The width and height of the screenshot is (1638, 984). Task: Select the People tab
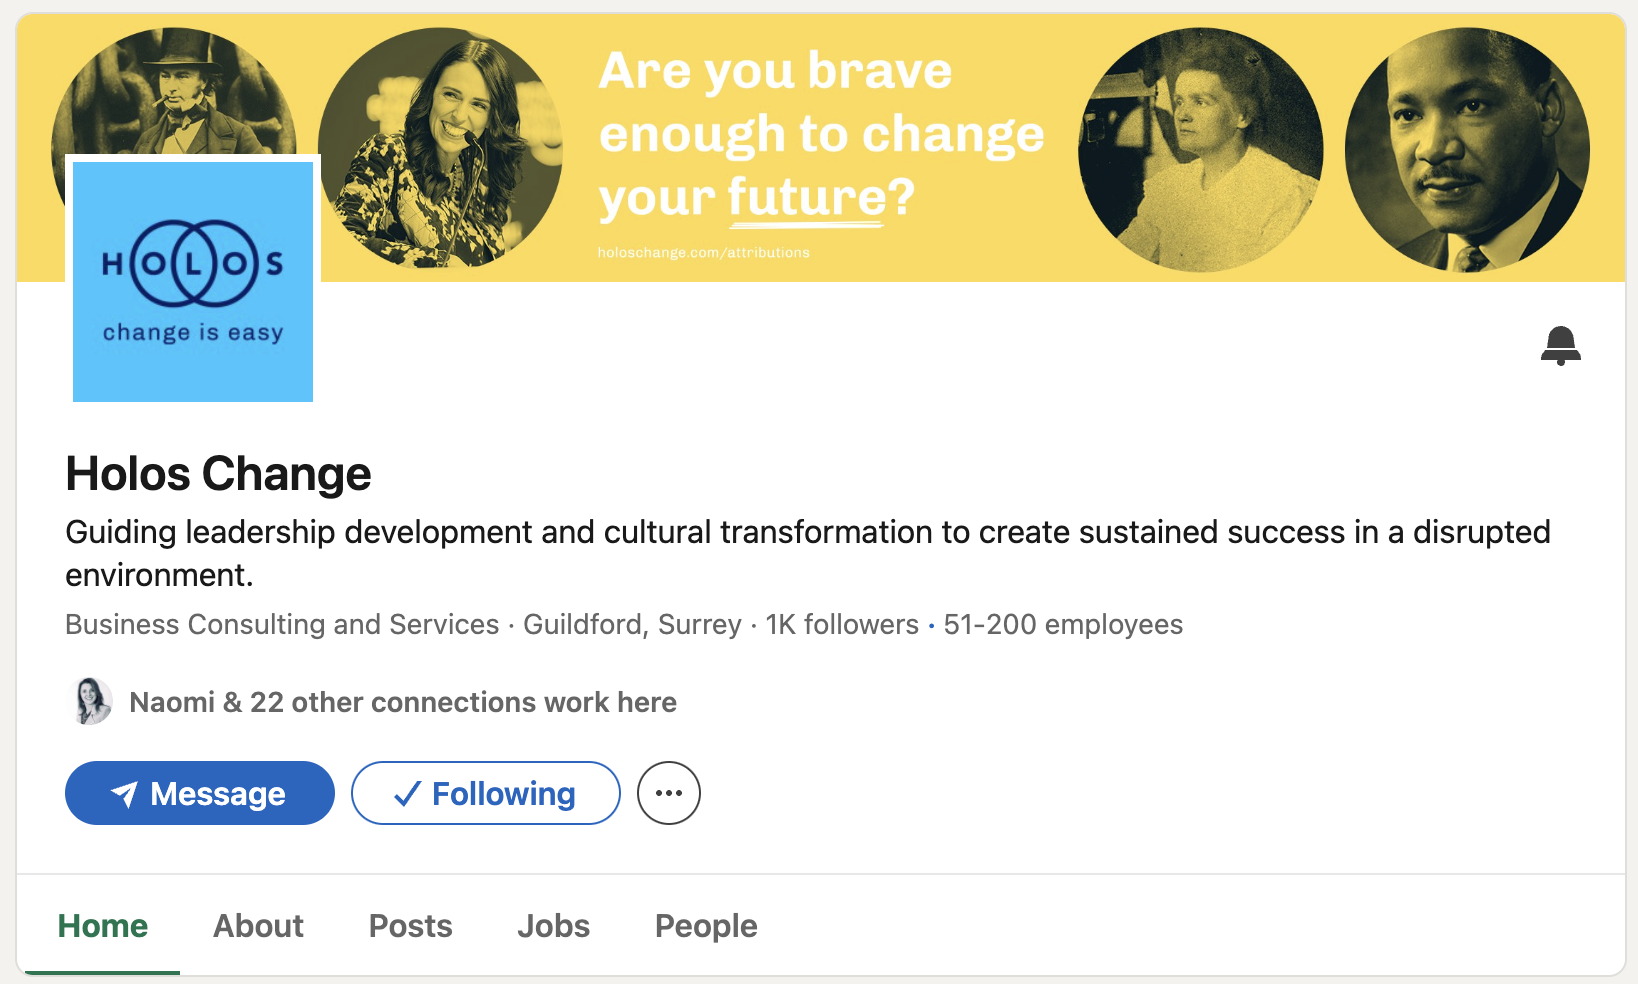706,926
